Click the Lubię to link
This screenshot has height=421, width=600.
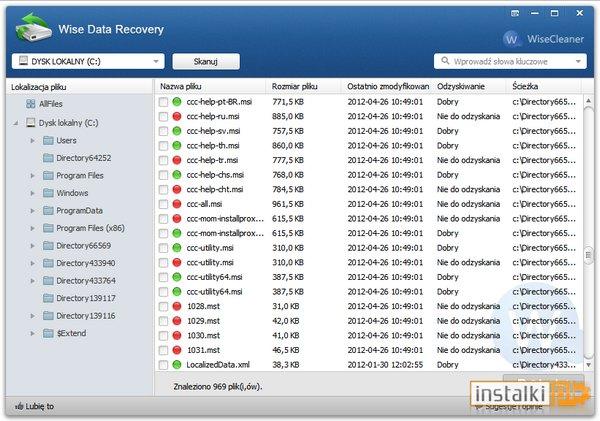pos(39,406)
